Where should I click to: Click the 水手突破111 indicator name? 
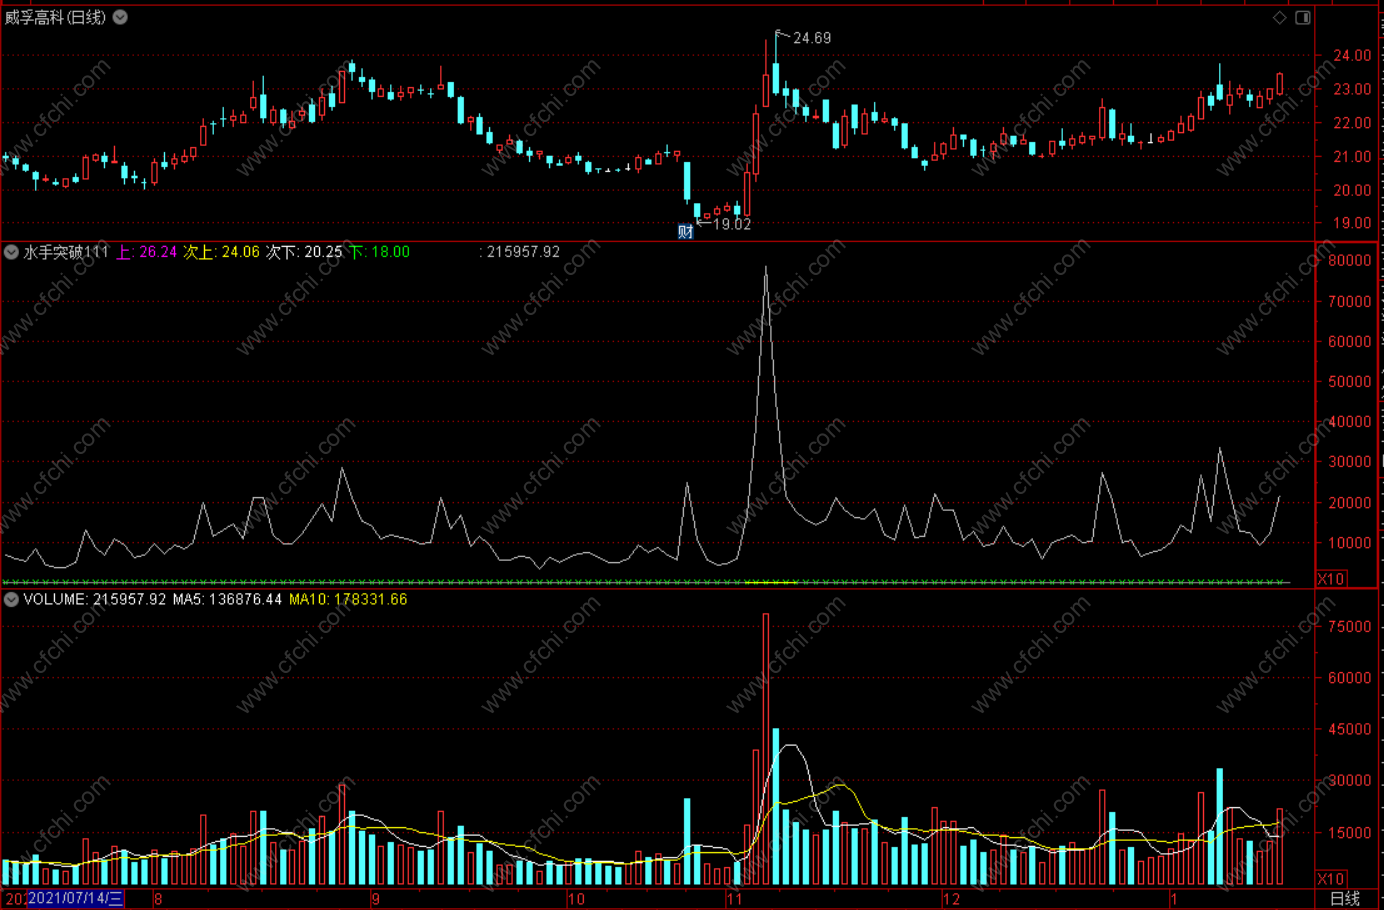[66, 252]
